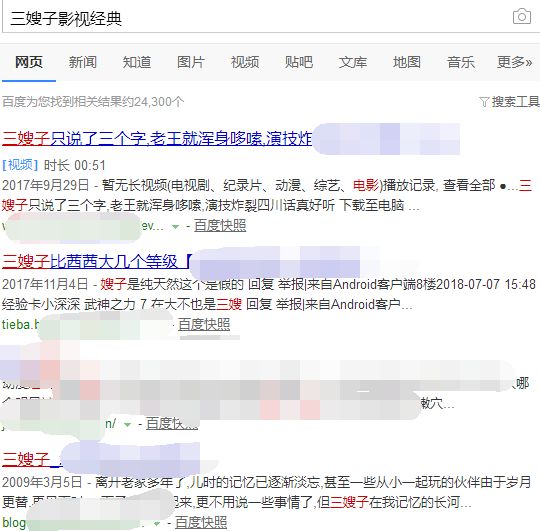Click the blog source URL
Screen dimensions: 540x531
pyautogui.click(x=14, y=522)
